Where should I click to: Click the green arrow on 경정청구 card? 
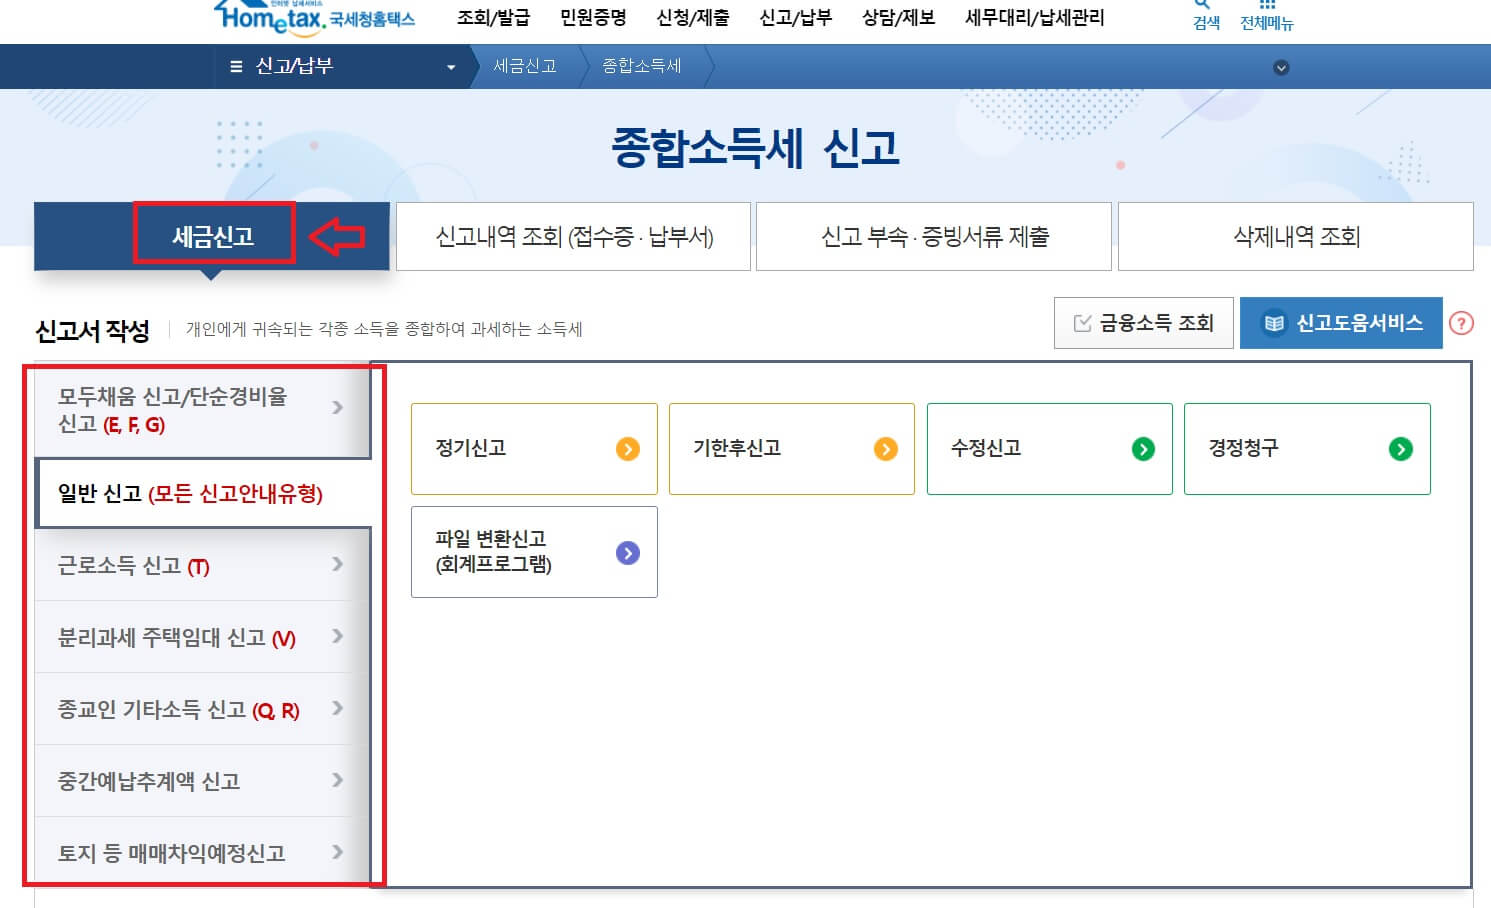1400,449
